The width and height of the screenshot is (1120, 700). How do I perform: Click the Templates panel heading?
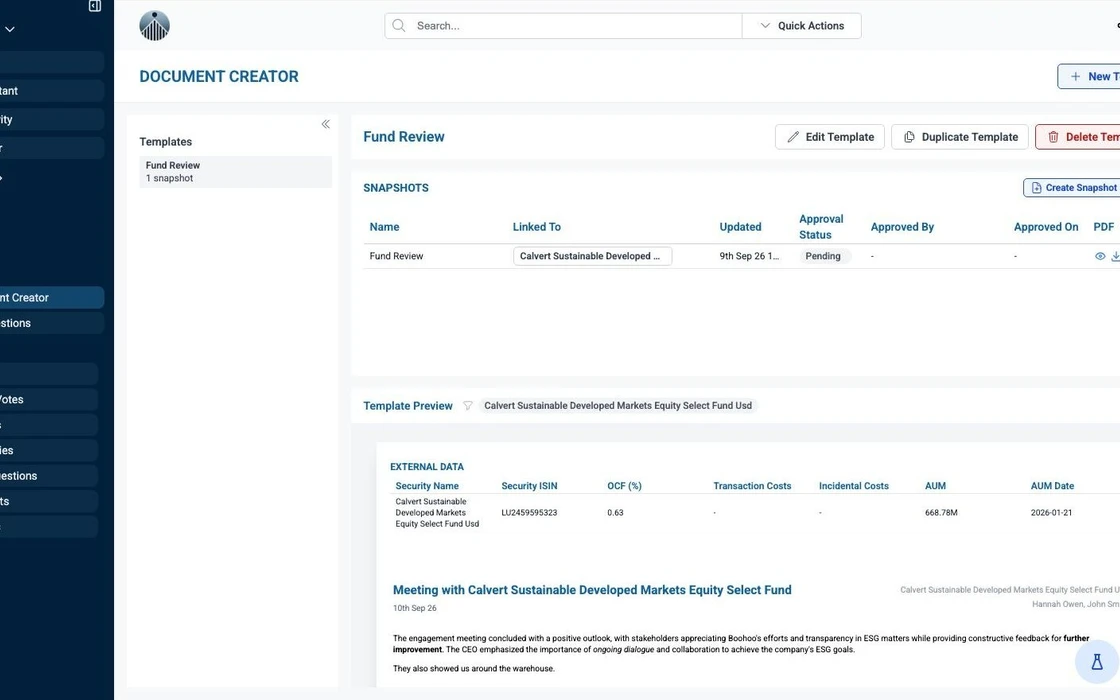point(166,142)
